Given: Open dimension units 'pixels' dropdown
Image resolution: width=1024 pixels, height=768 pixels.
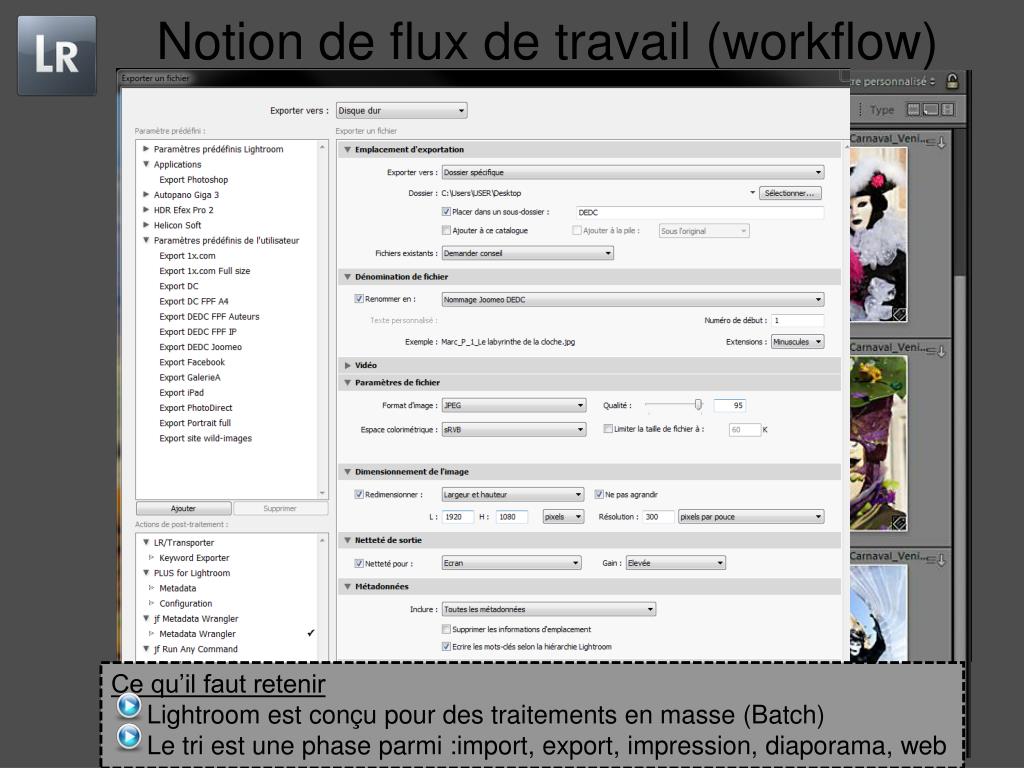Looking at the screenshot, I should 563,517.
